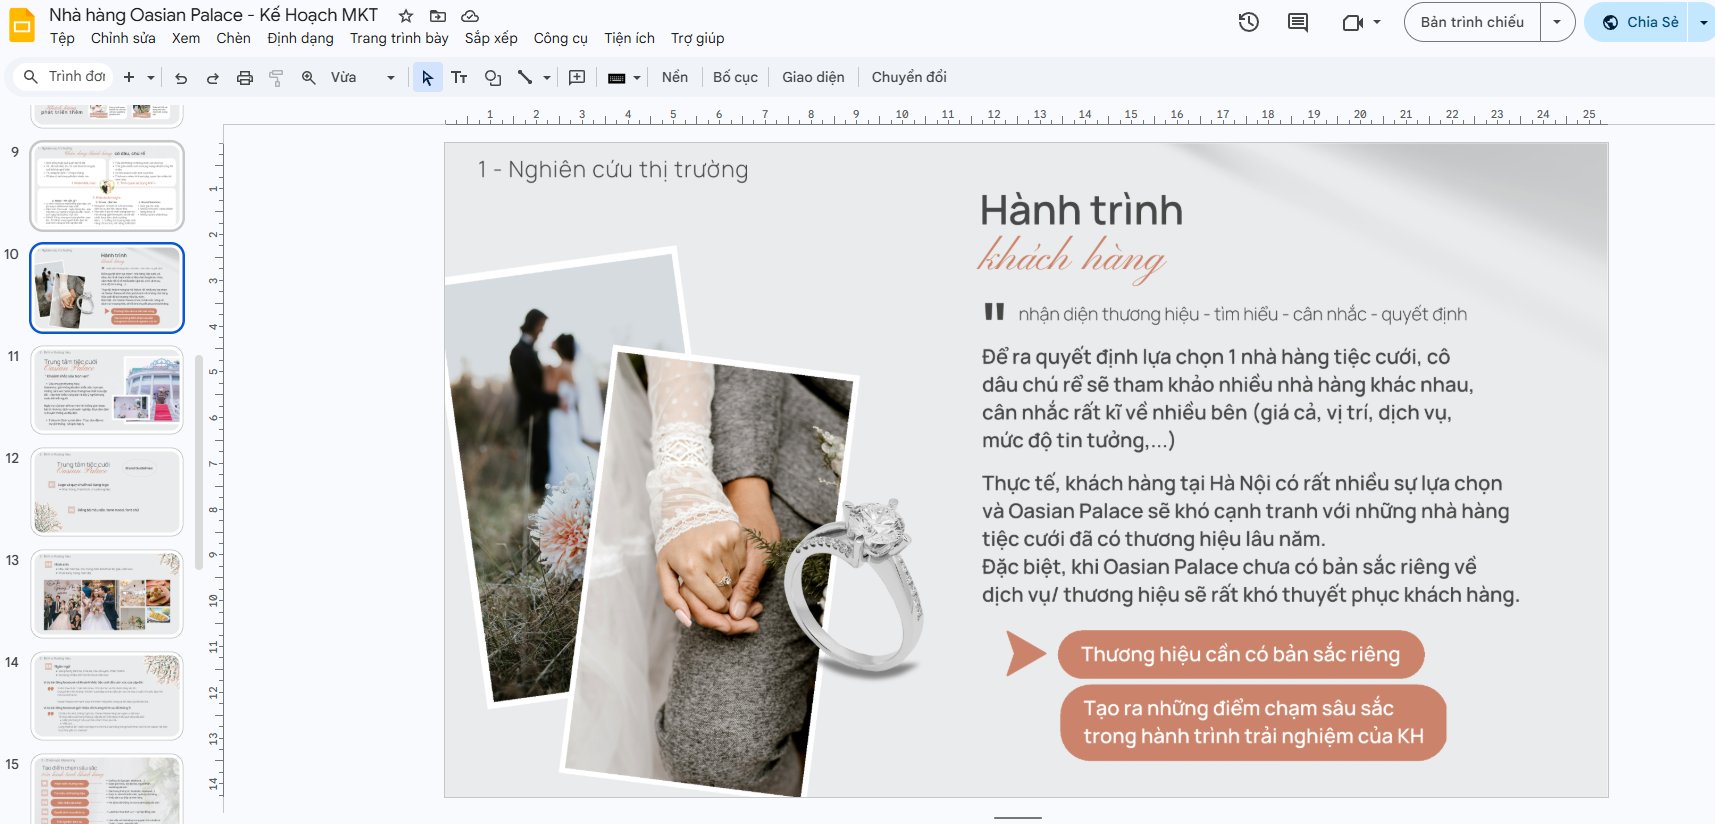
Task: Open the Công cụ menu
Action: click(560, 38)
